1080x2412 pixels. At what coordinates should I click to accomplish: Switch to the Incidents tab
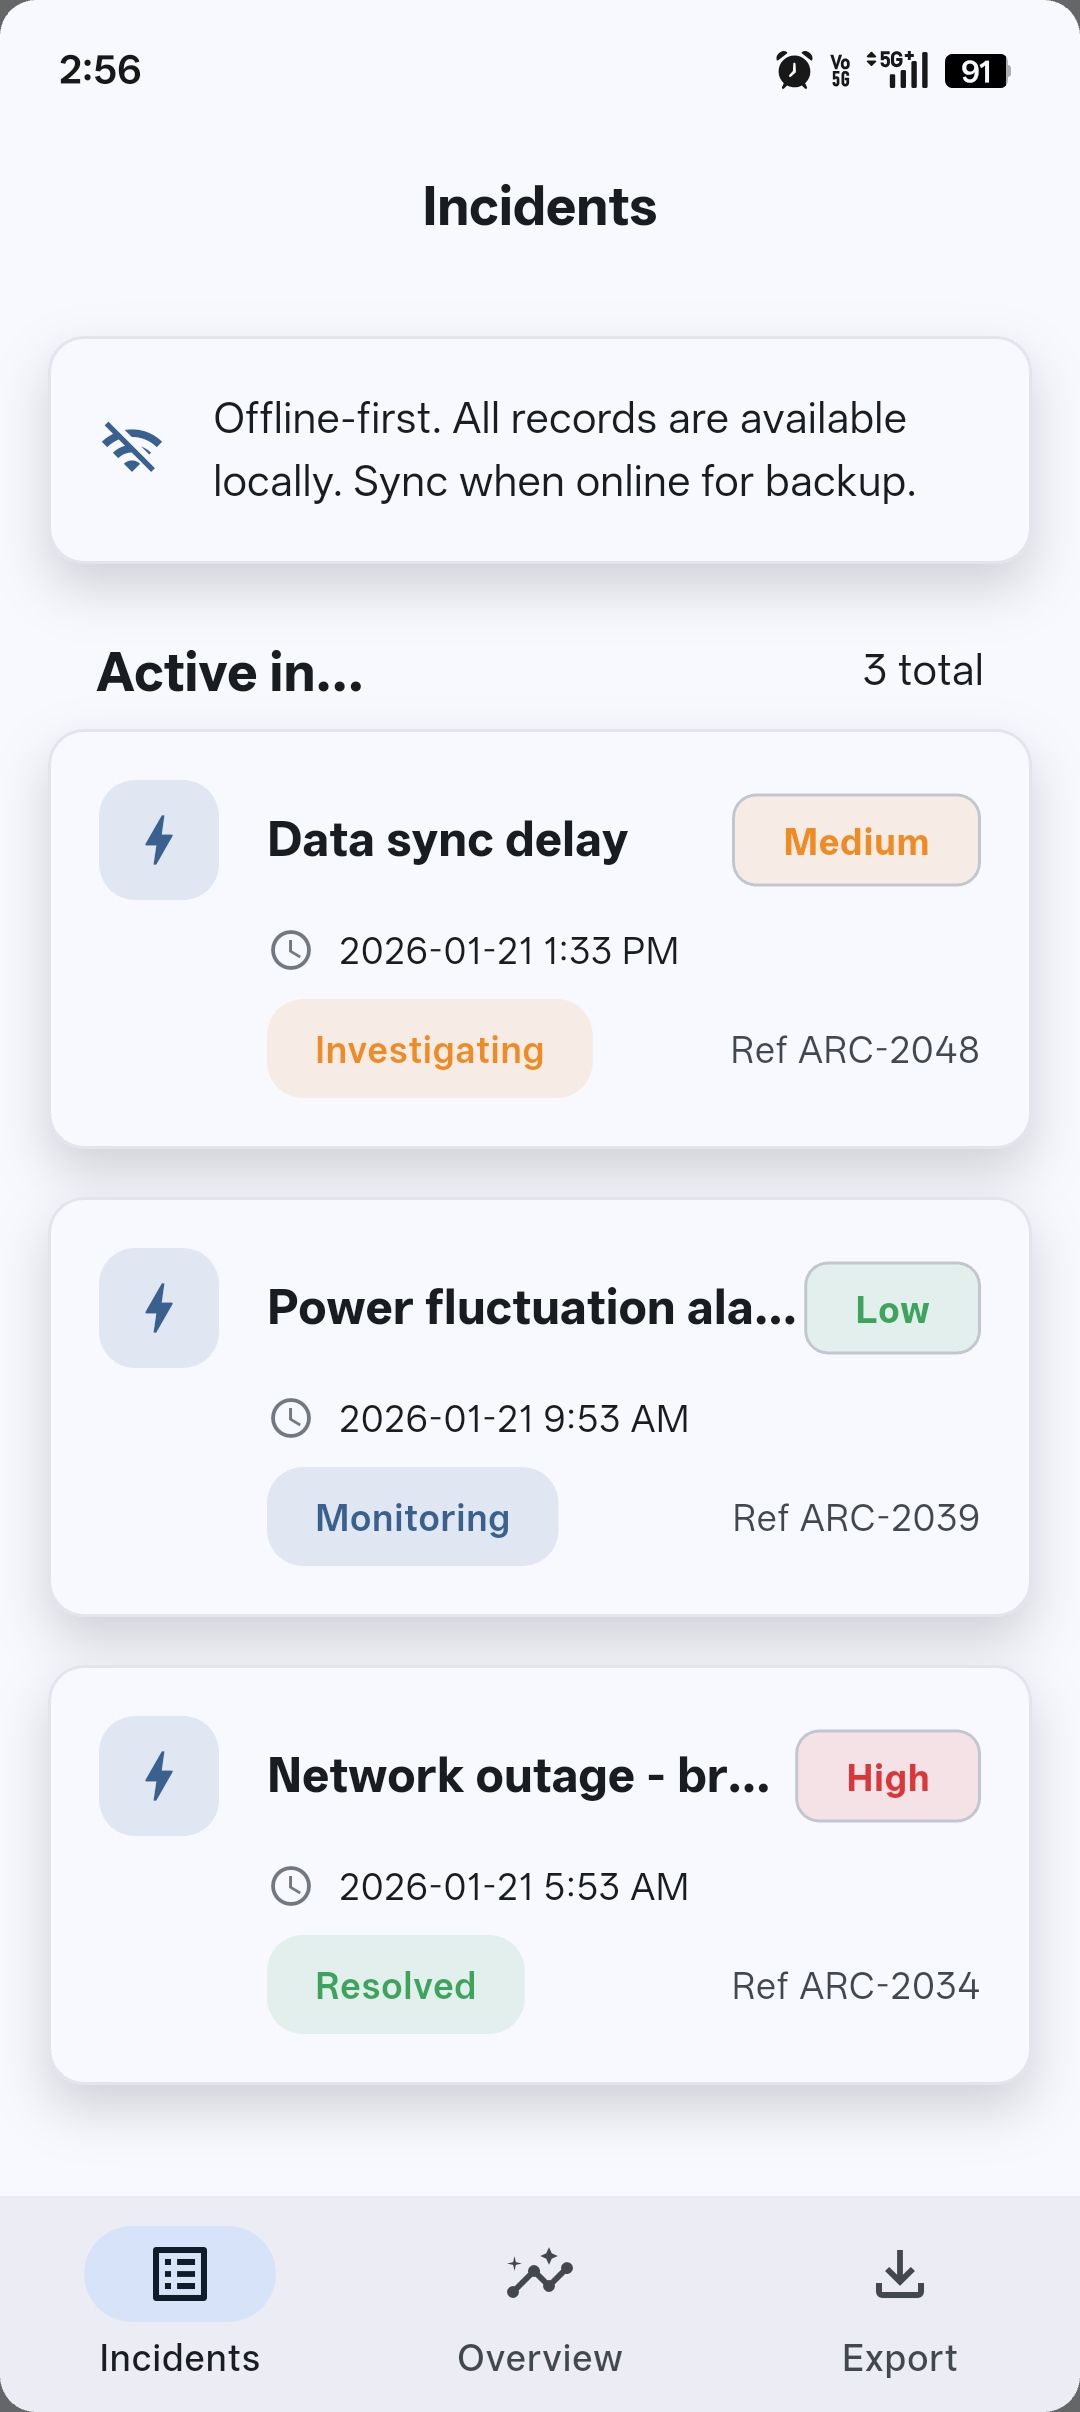tap(180, 2302)
